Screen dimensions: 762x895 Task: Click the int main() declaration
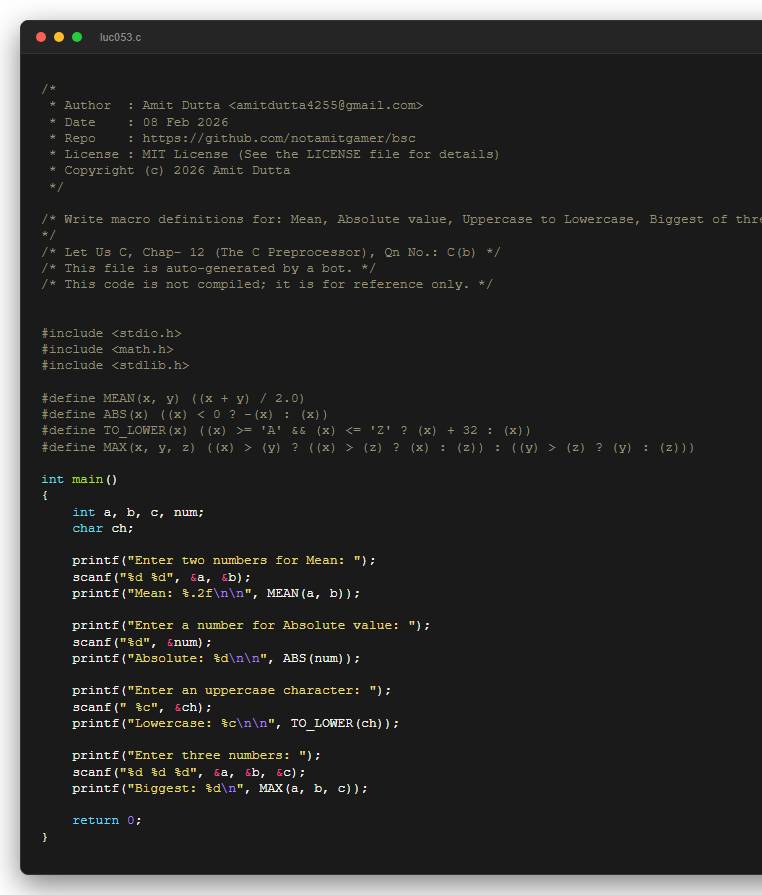pos(79,479)
